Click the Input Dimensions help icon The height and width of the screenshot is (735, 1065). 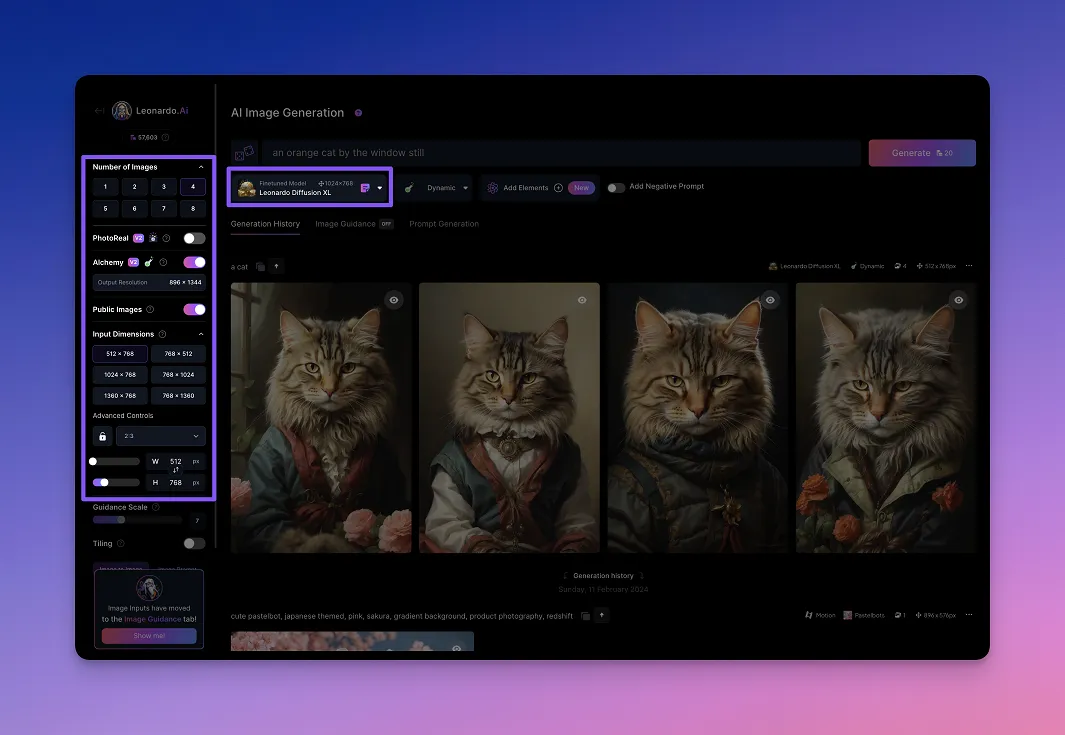pos(162,334)
